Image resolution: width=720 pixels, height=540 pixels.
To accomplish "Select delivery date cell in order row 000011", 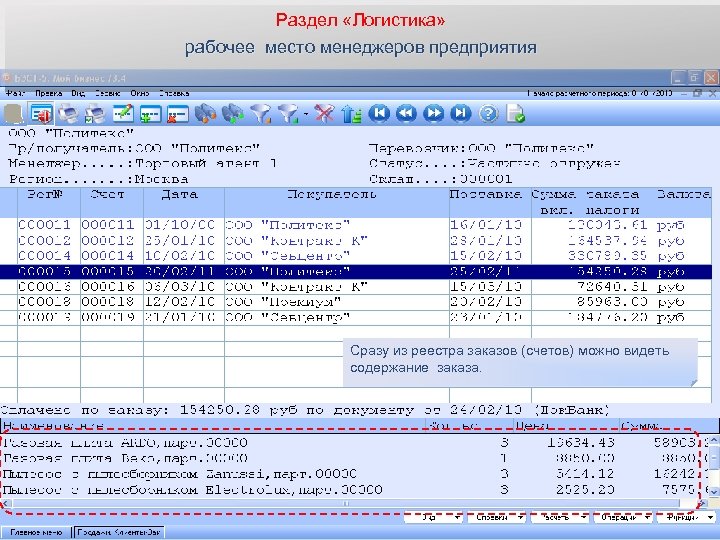I will [x=490, y=225].
